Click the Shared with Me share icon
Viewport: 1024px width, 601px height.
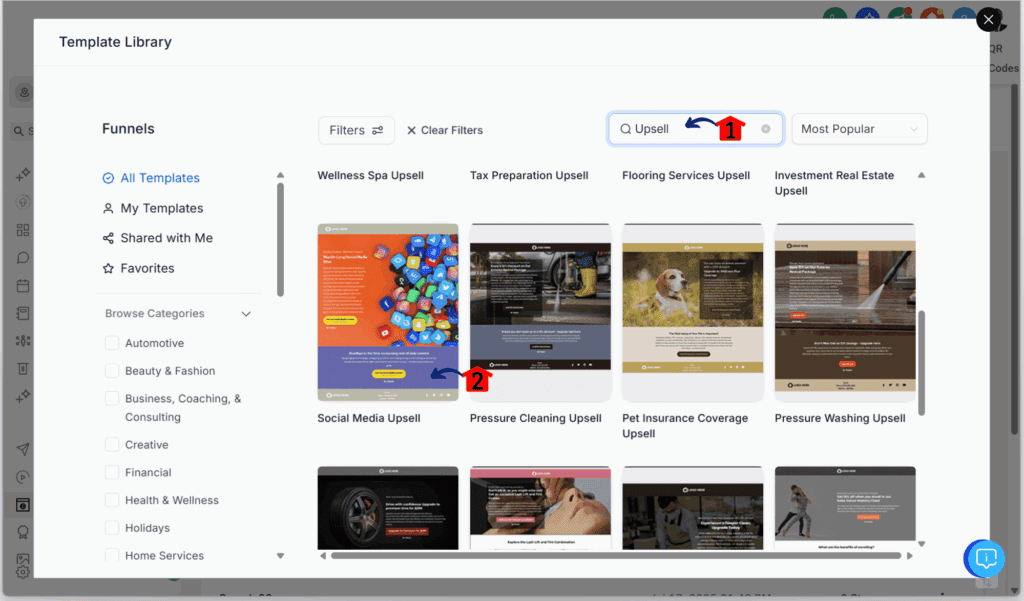pyautogui.click(x=108, y=238)
